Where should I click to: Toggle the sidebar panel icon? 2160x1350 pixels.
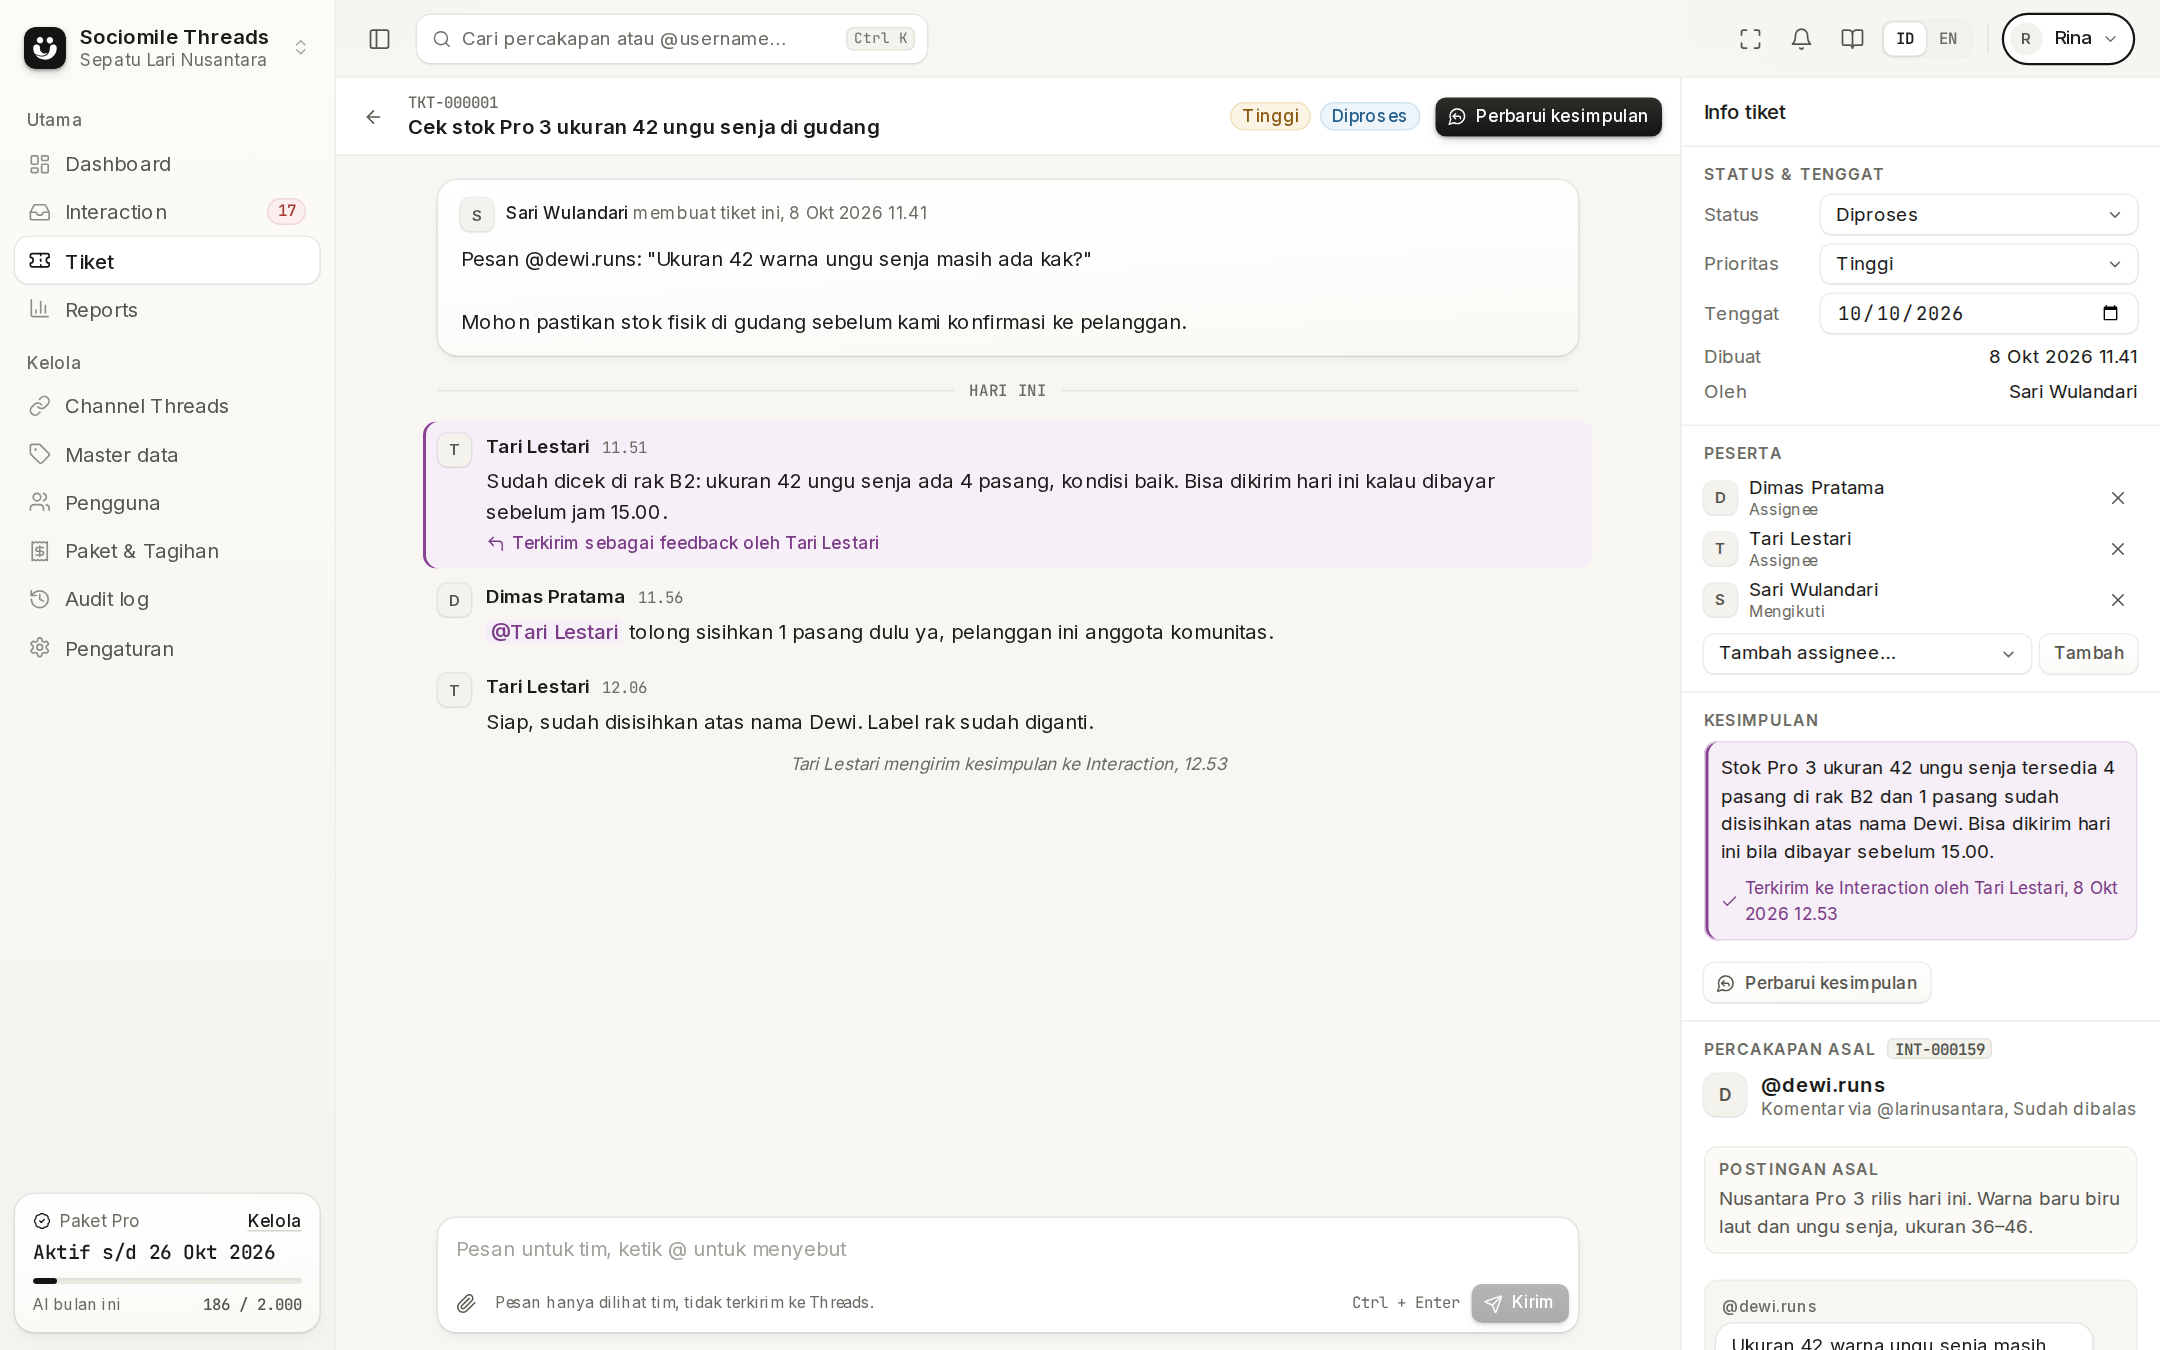point(379,39)
